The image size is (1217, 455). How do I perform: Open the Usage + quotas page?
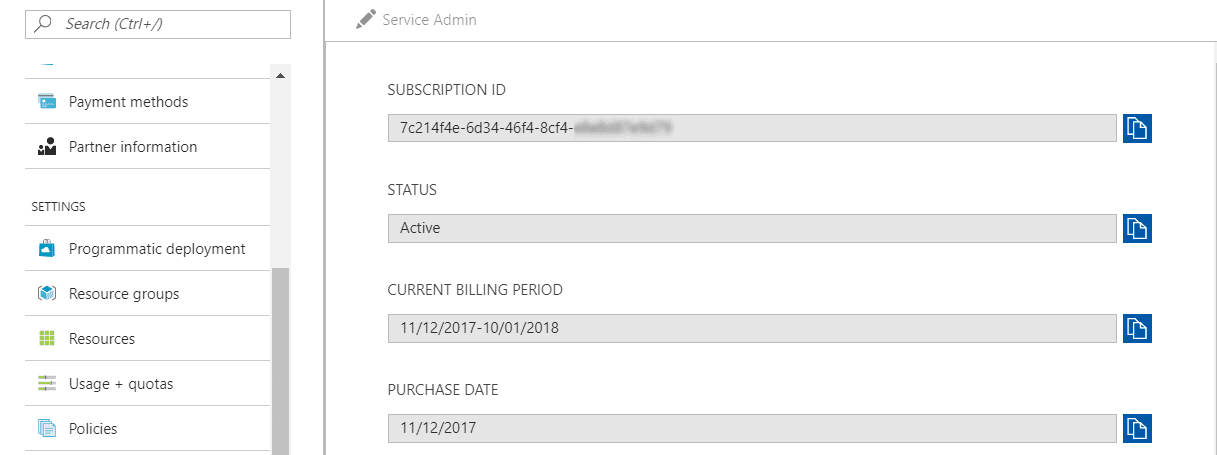coord(121,384)
